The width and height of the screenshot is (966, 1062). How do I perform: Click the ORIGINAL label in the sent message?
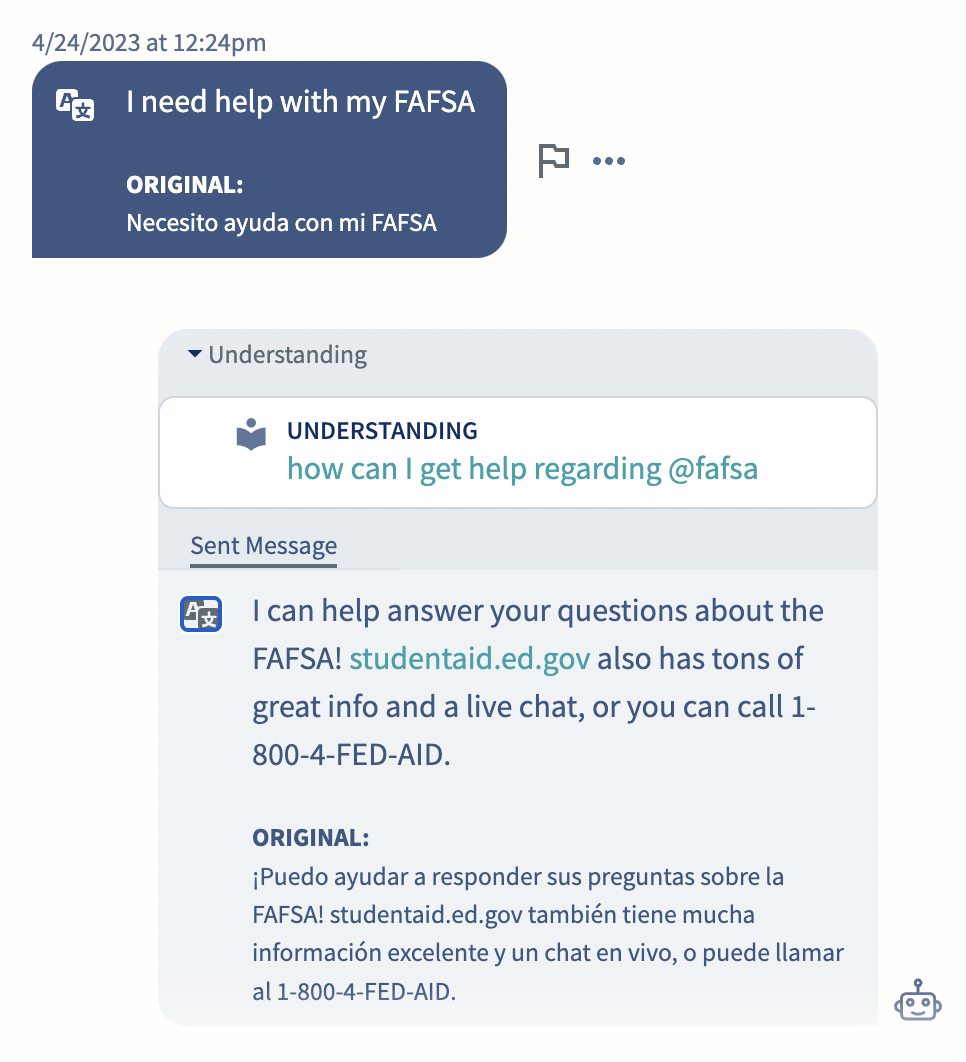coord(310,838)
